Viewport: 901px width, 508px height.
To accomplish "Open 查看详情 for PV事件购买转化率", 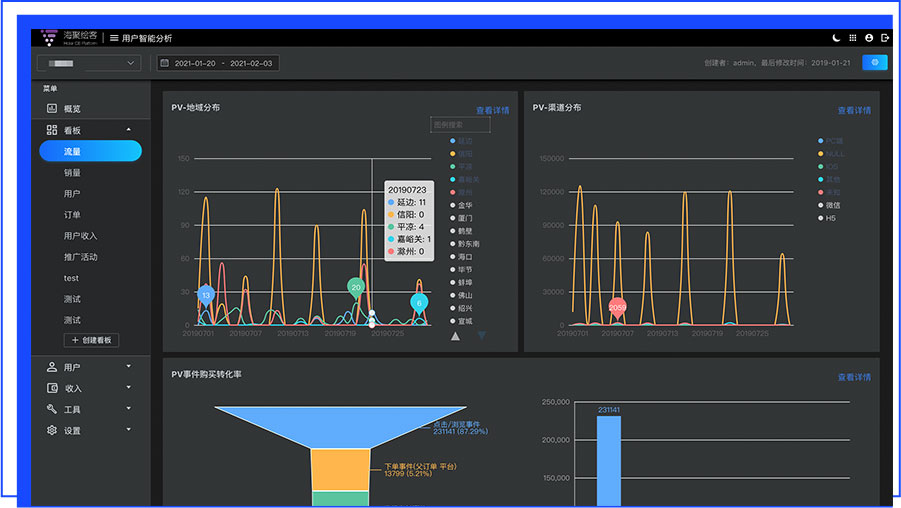I will coord(854,377).
